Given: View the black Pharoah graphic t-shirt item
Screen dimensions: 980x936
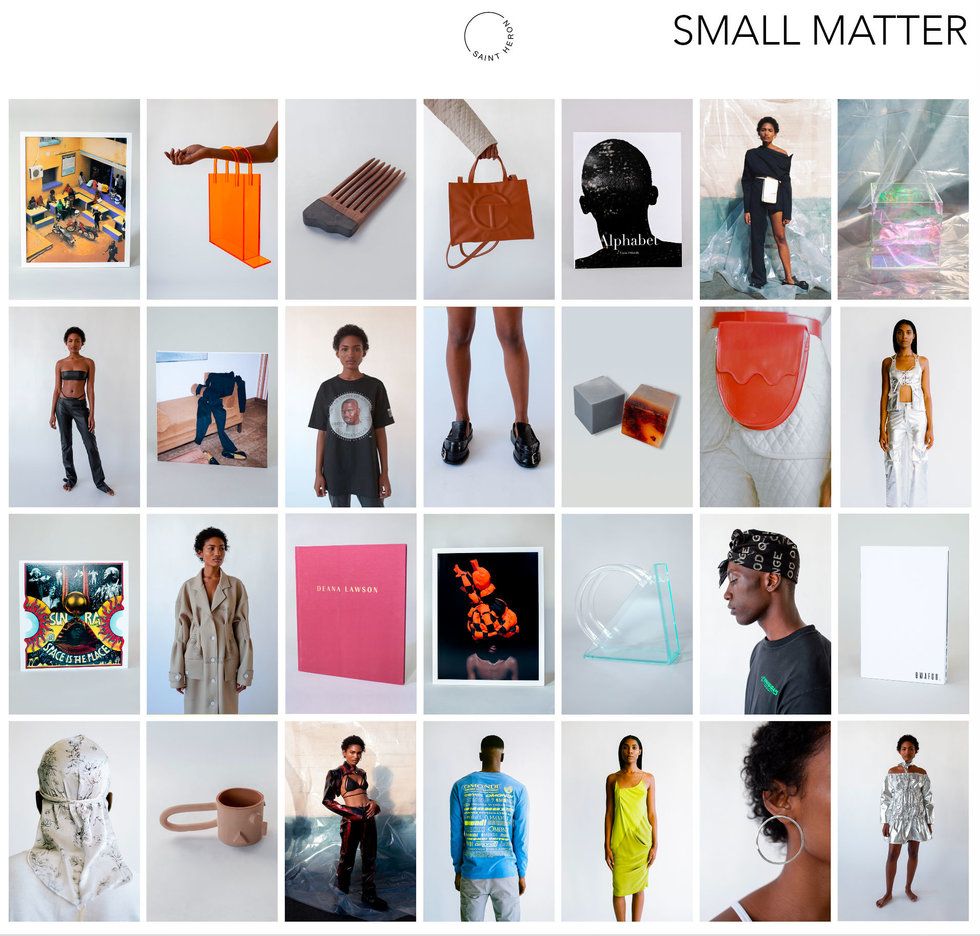Looking at the screenshot, I should pos(351,407).
